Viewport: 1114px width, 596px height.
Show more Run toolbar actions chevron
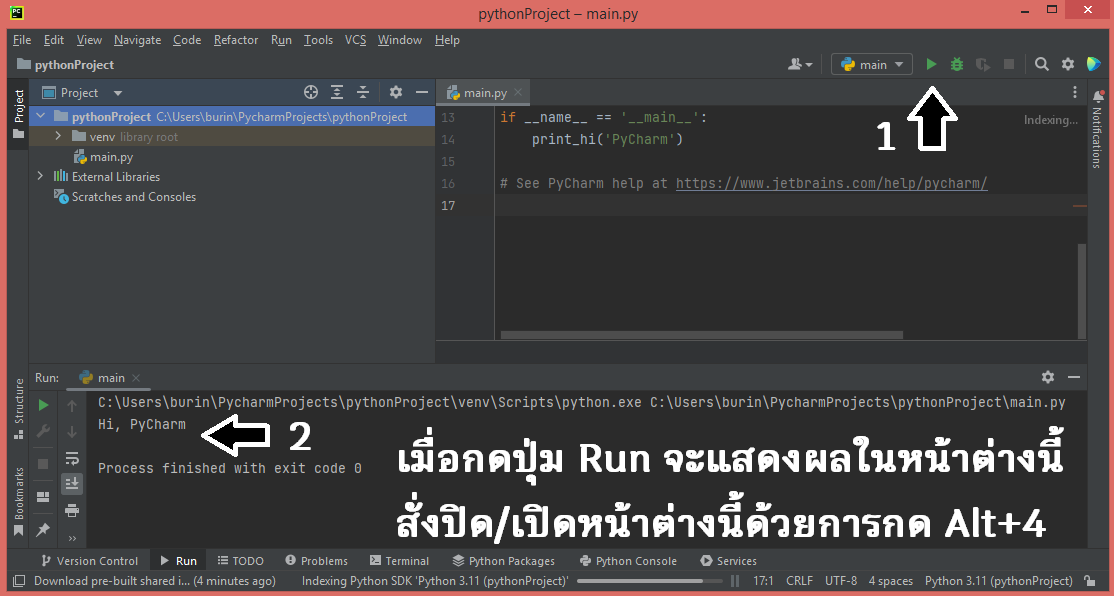point(72,538)
